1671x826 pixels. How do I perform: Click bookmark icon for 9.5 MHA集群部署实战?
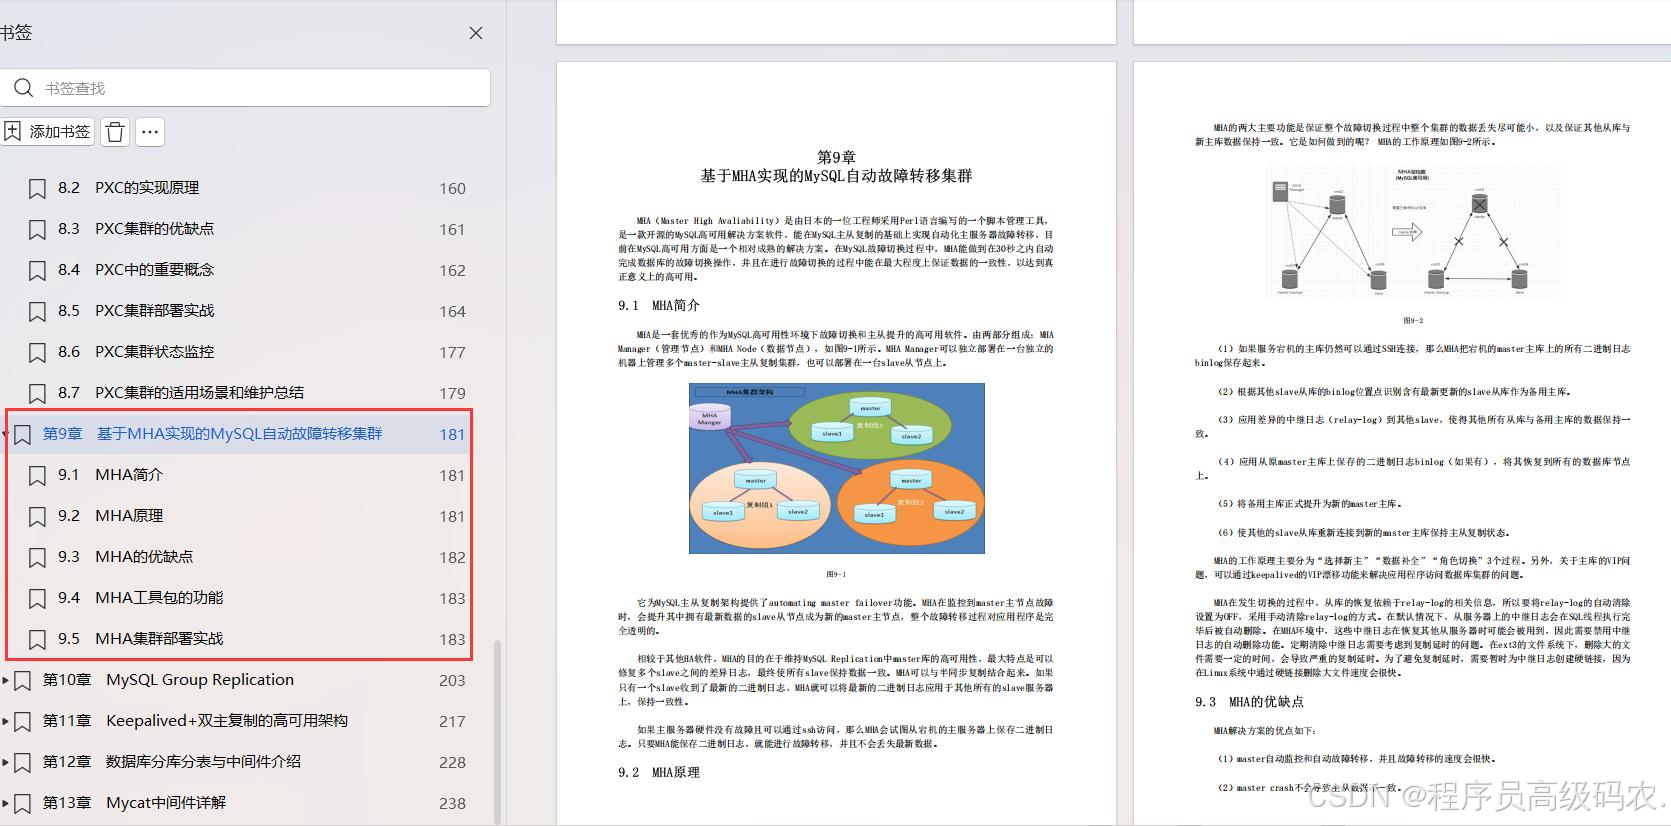point(37,639)
